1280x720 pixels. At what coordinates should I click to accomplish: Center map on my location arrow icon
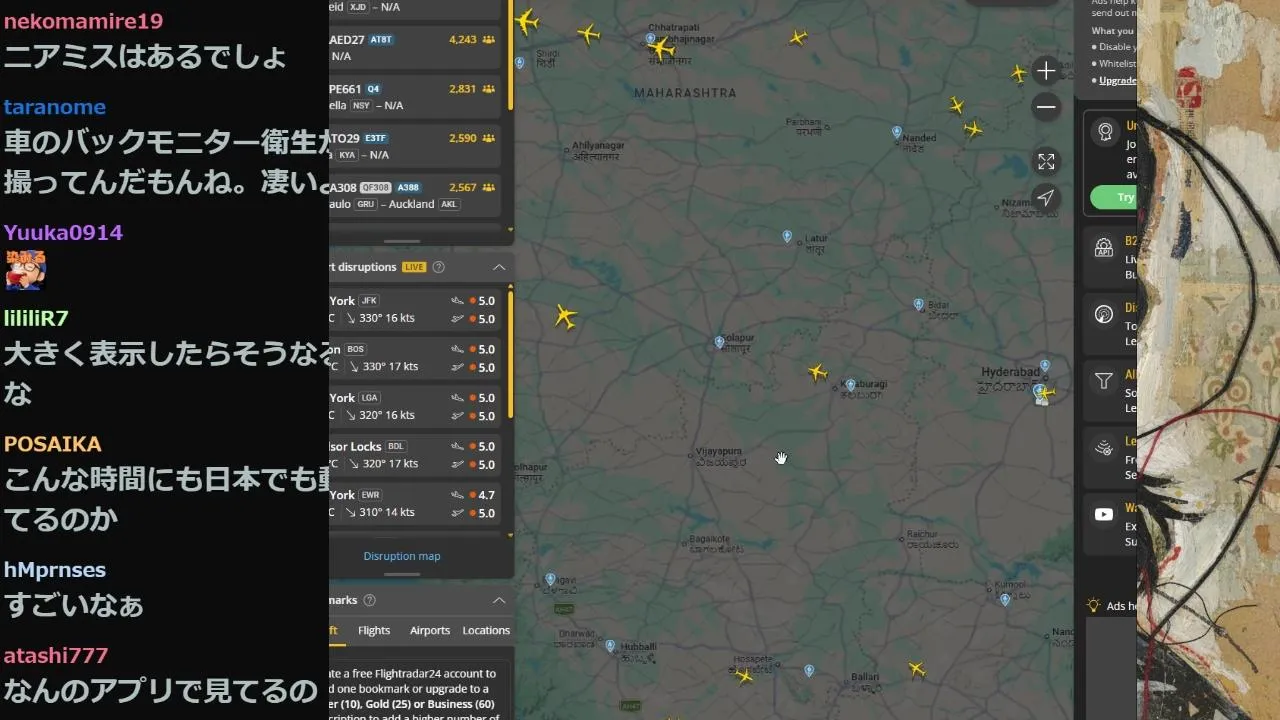click(1046, 197)
